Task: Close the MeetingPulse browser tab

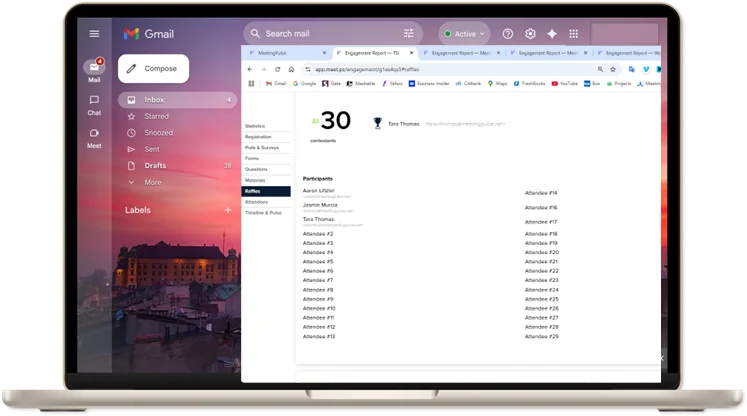Action: [324, 53]
